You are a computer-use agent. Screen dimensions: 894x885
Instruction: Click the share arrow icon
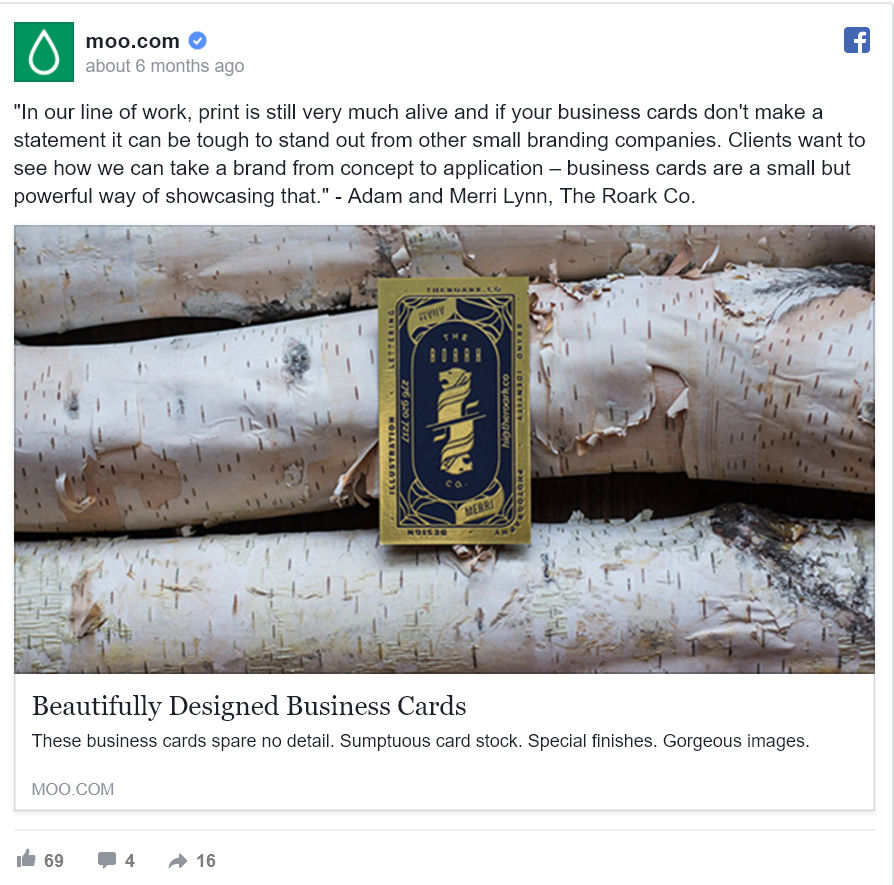178,860
